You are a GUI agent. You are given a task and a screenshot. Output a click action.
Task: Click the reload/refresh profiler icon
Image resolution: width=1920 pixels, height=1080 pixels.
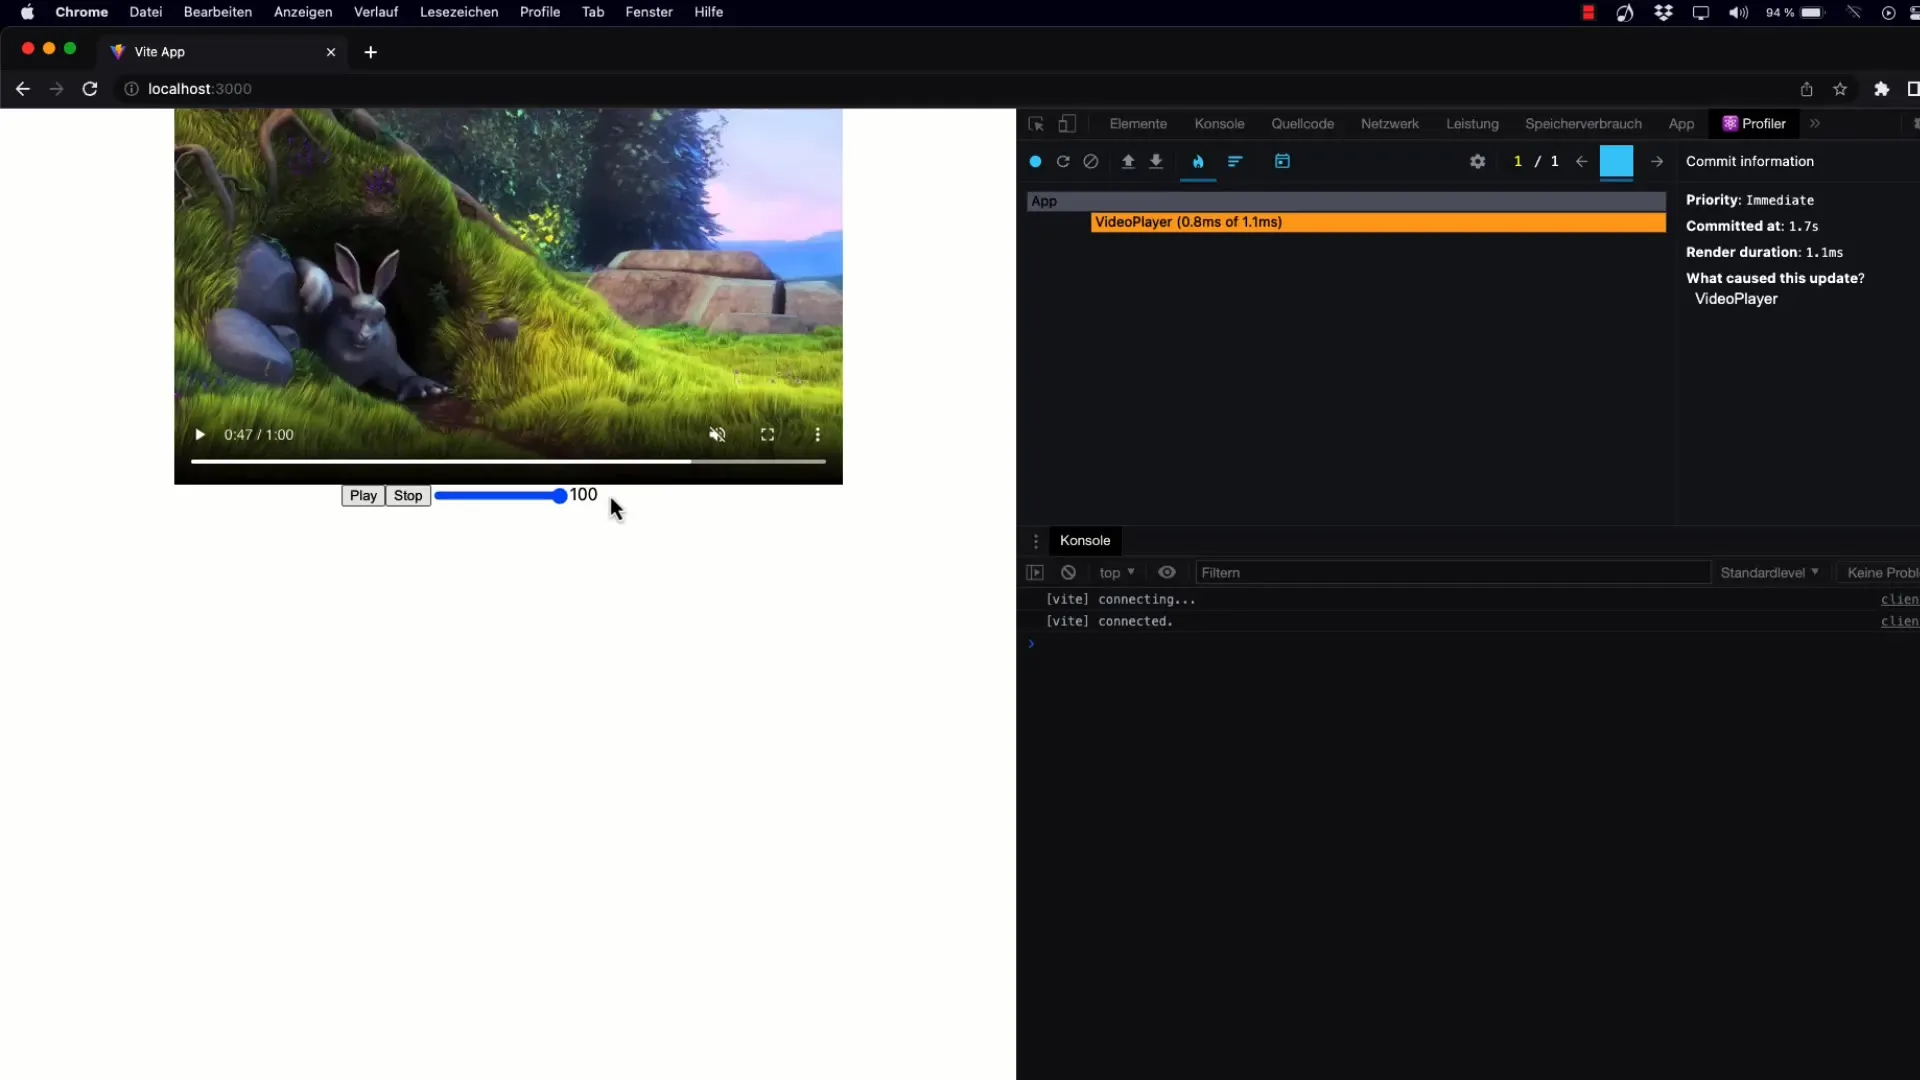(1063, 161)
